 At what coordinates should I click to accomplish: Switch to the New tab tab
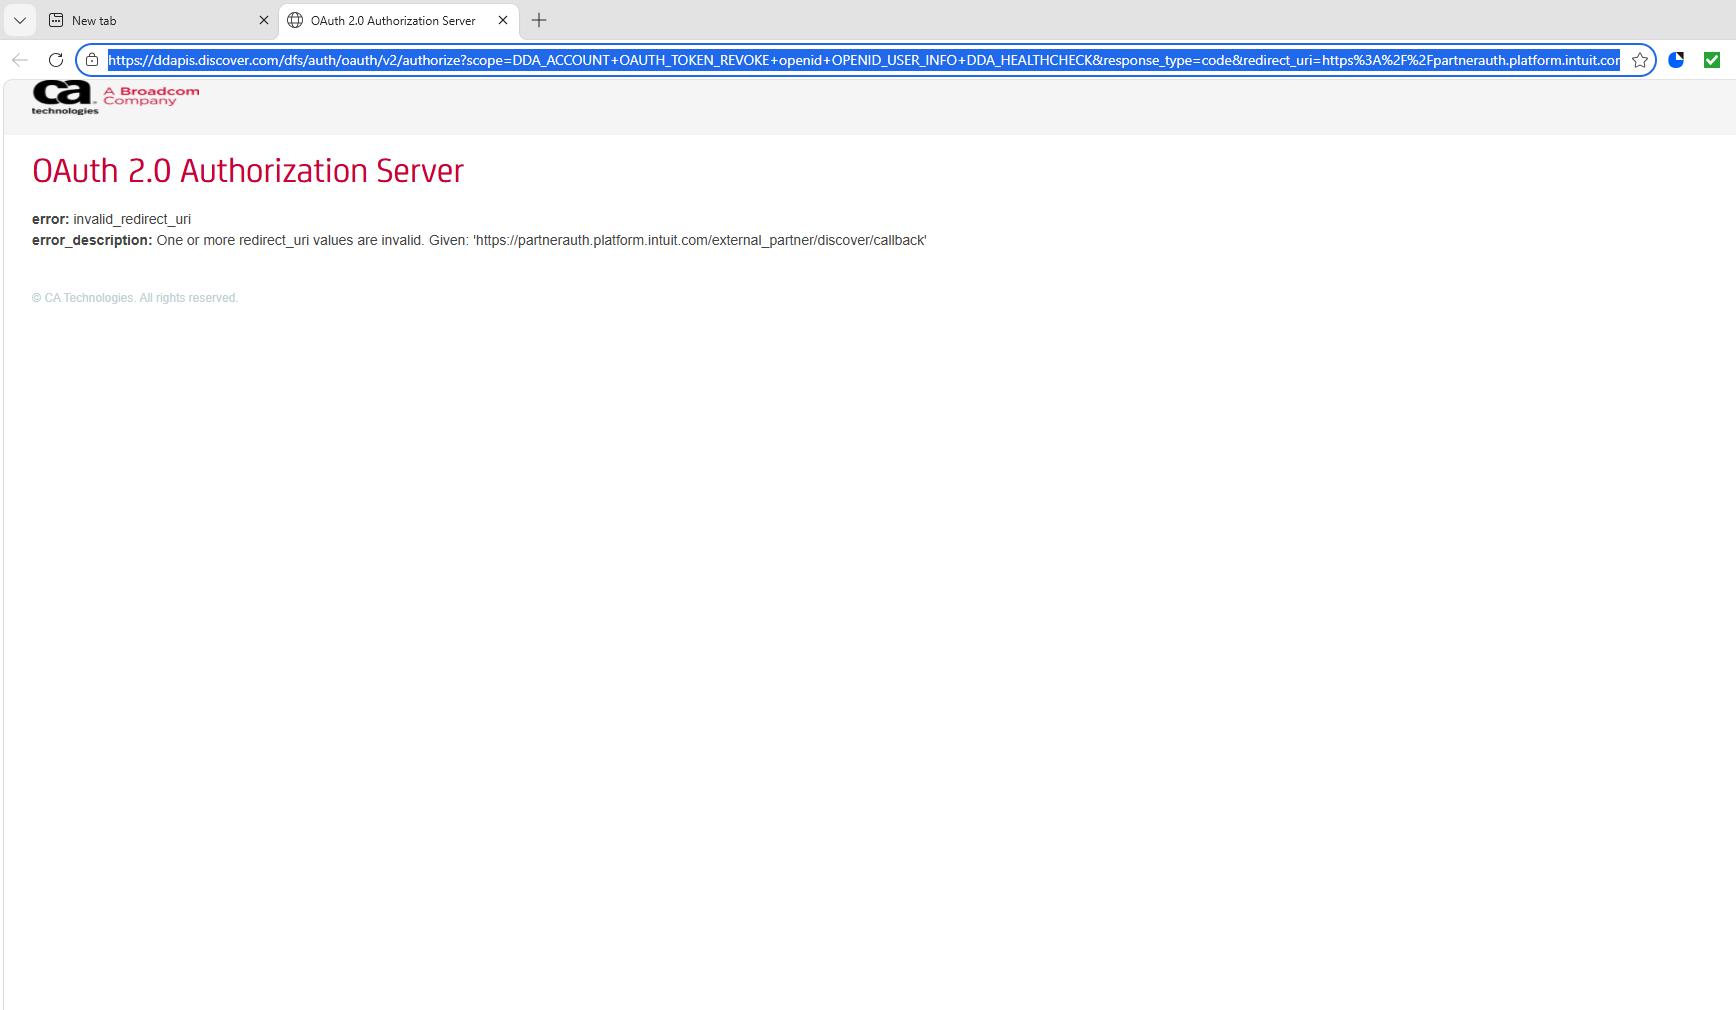tap(158, 20)
